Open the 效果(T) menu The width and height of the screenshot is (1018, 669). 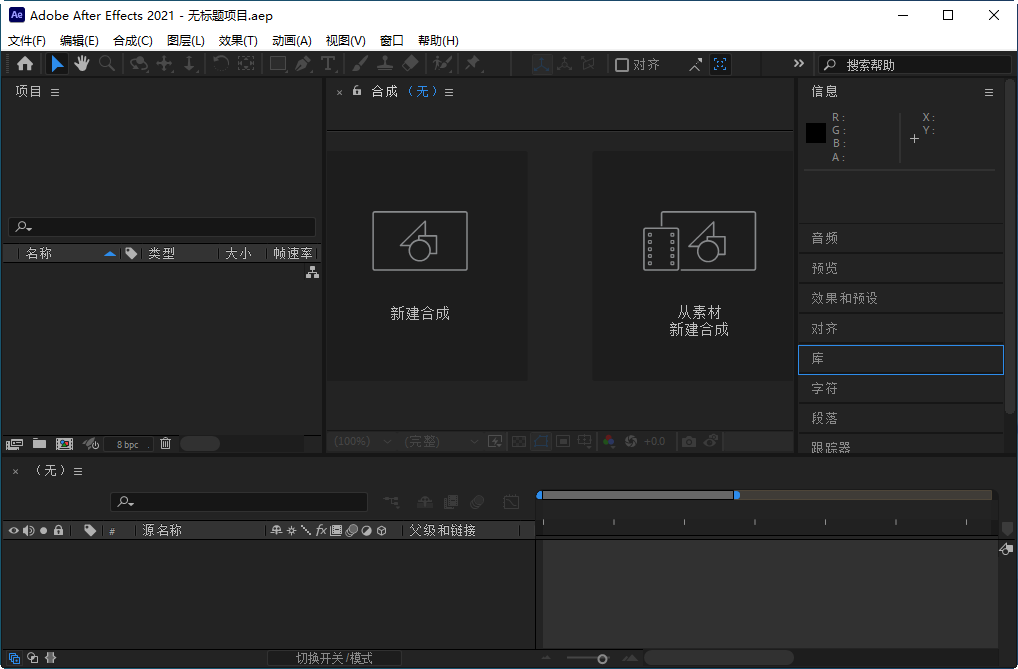[x=236, y=40]
